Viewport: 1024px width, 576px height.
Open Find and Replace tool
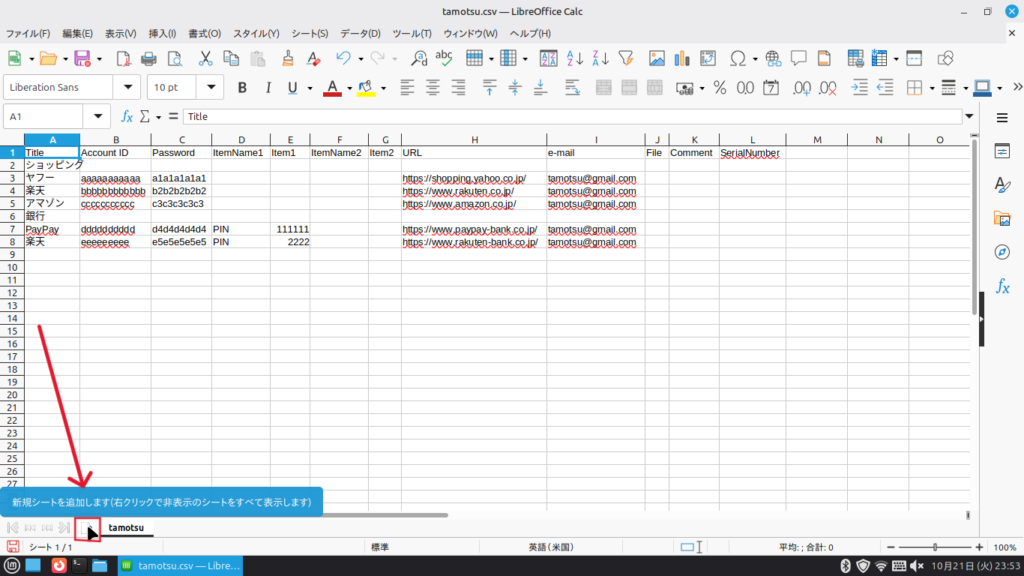[x=417, y=58]
